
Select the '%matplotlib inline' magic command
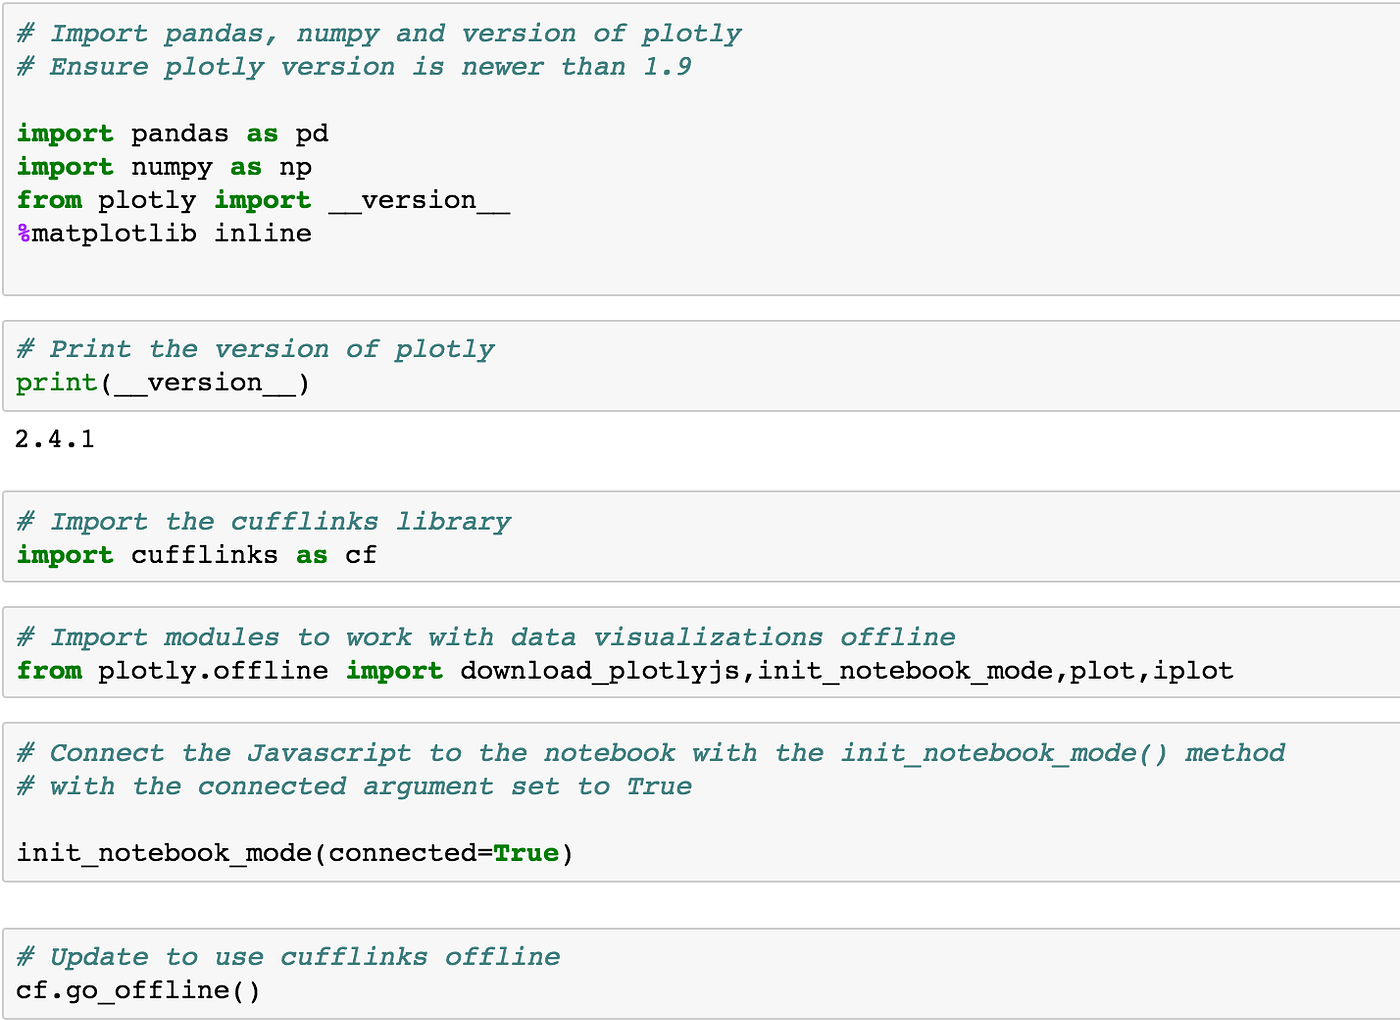pyautogui.click(x=164, y=232)
